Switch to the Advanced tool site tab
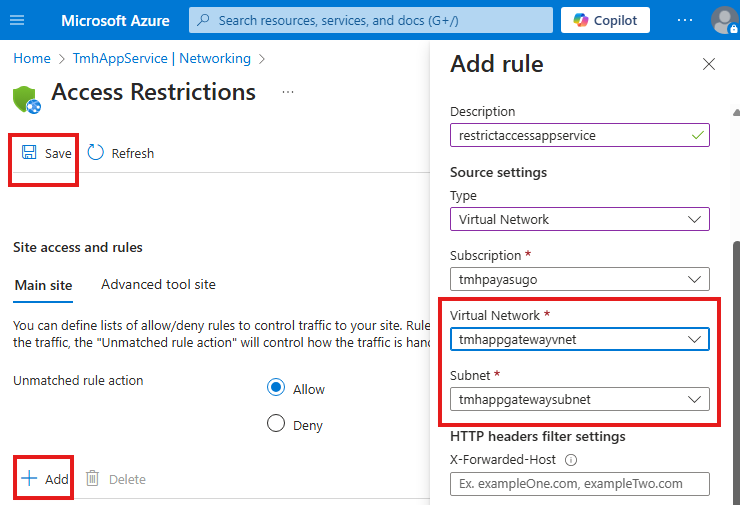The image size is (740, 505). [158, 285]
